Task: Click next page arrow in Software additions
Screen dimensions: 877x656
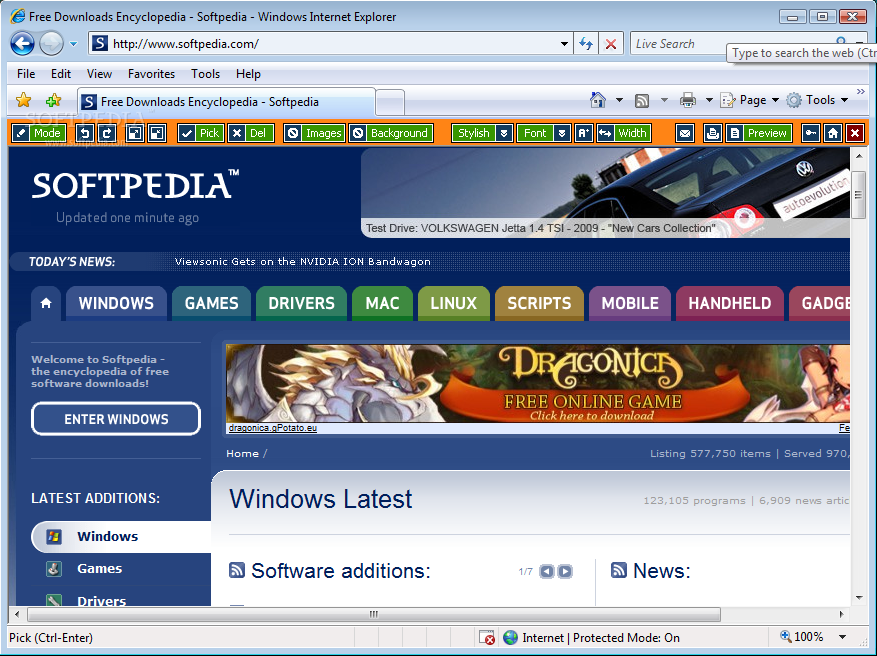Action: coord(565,571)
